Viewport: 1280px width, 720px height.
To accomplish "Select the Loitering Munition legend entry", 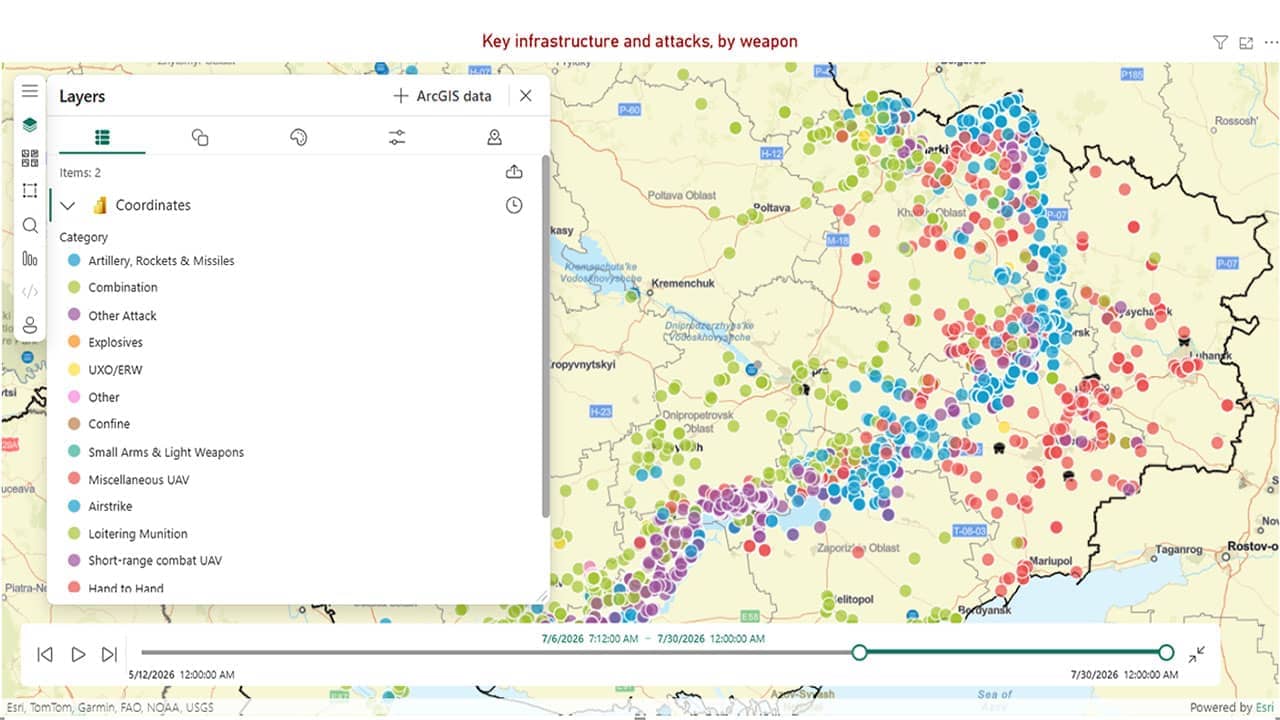I will 138,533.
